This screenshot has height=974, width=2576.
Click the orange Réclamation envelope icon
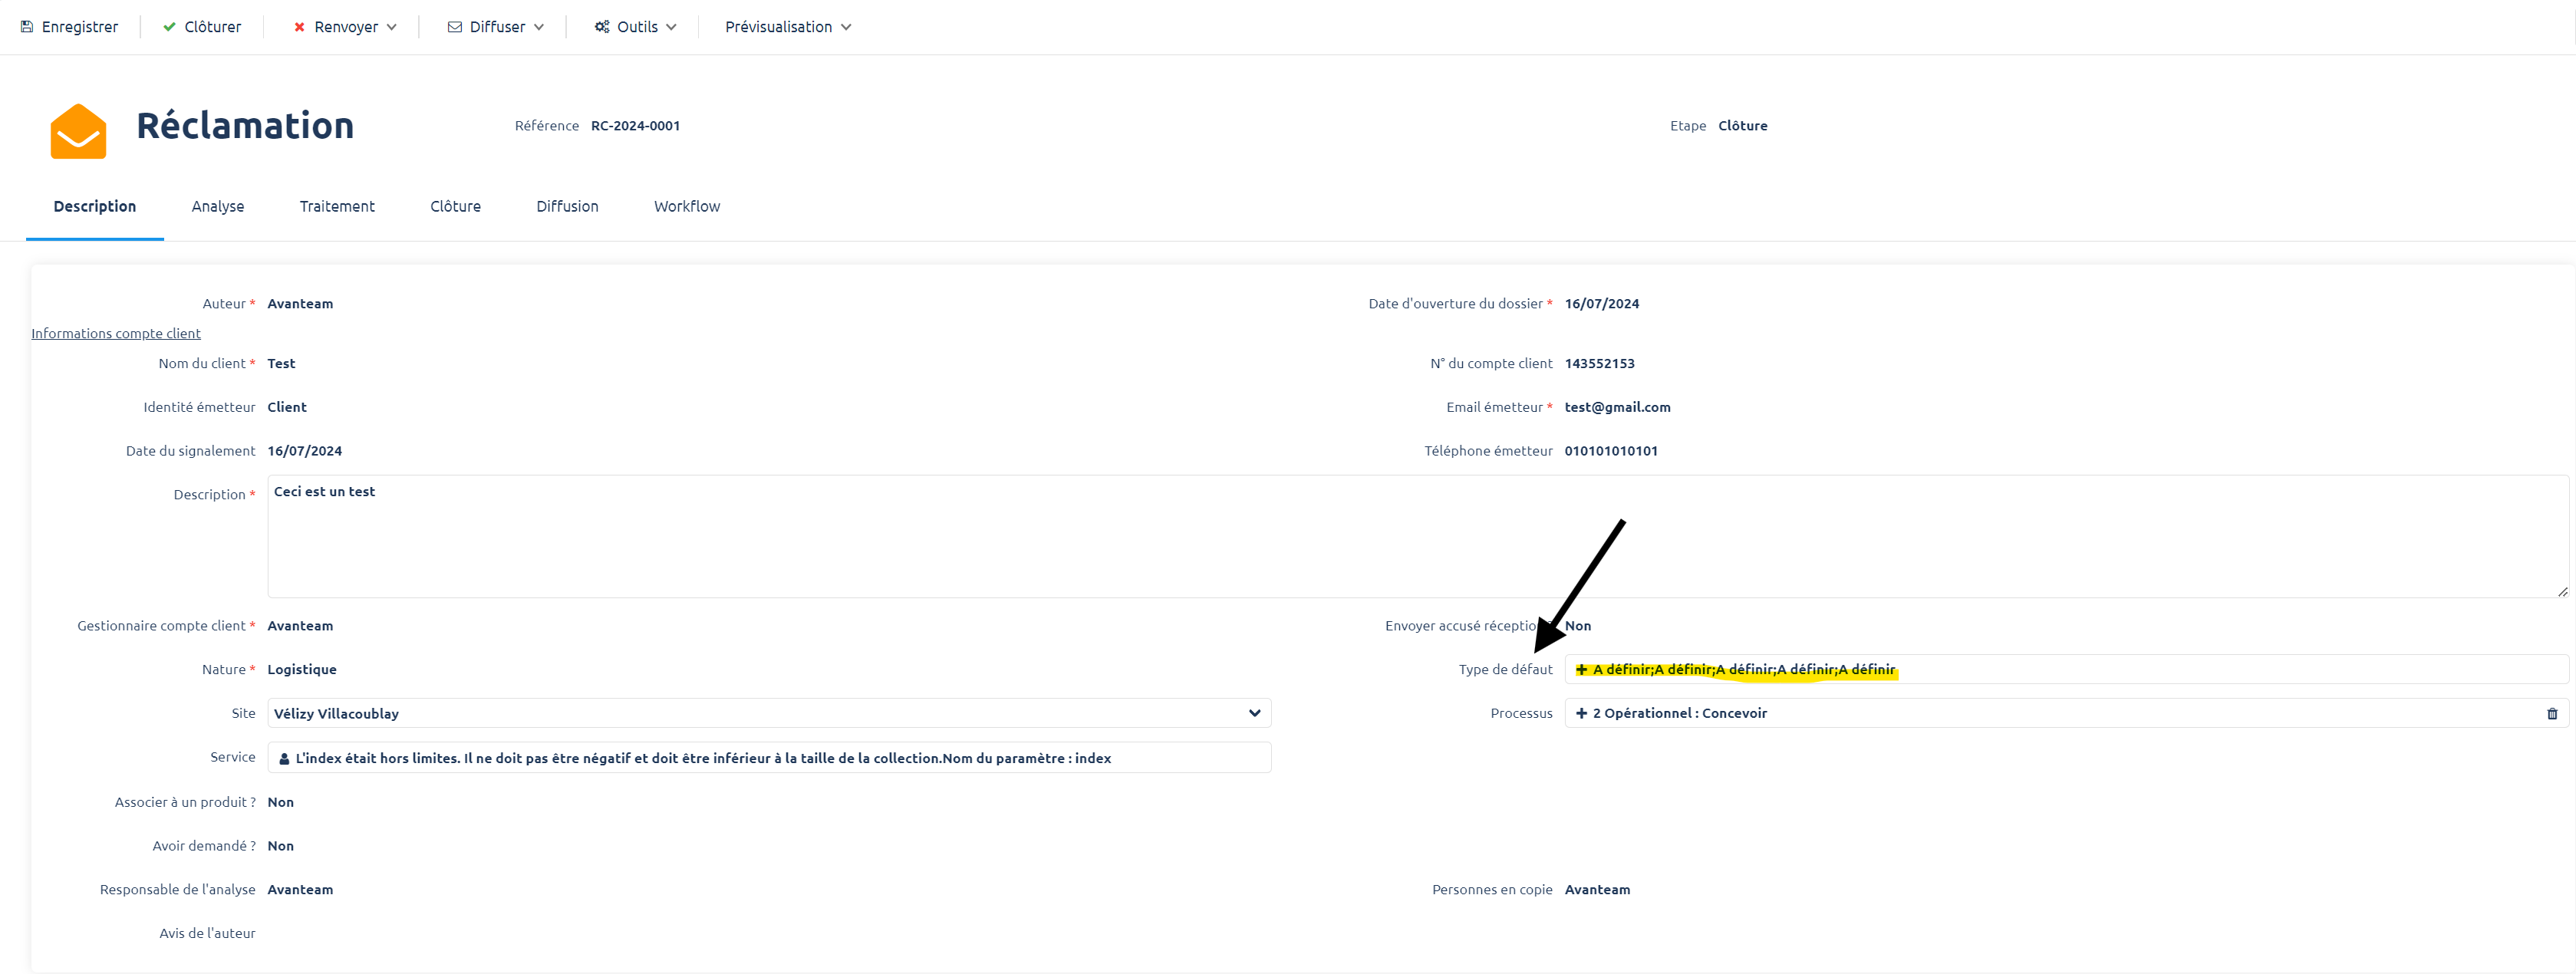tap(78, 131)
